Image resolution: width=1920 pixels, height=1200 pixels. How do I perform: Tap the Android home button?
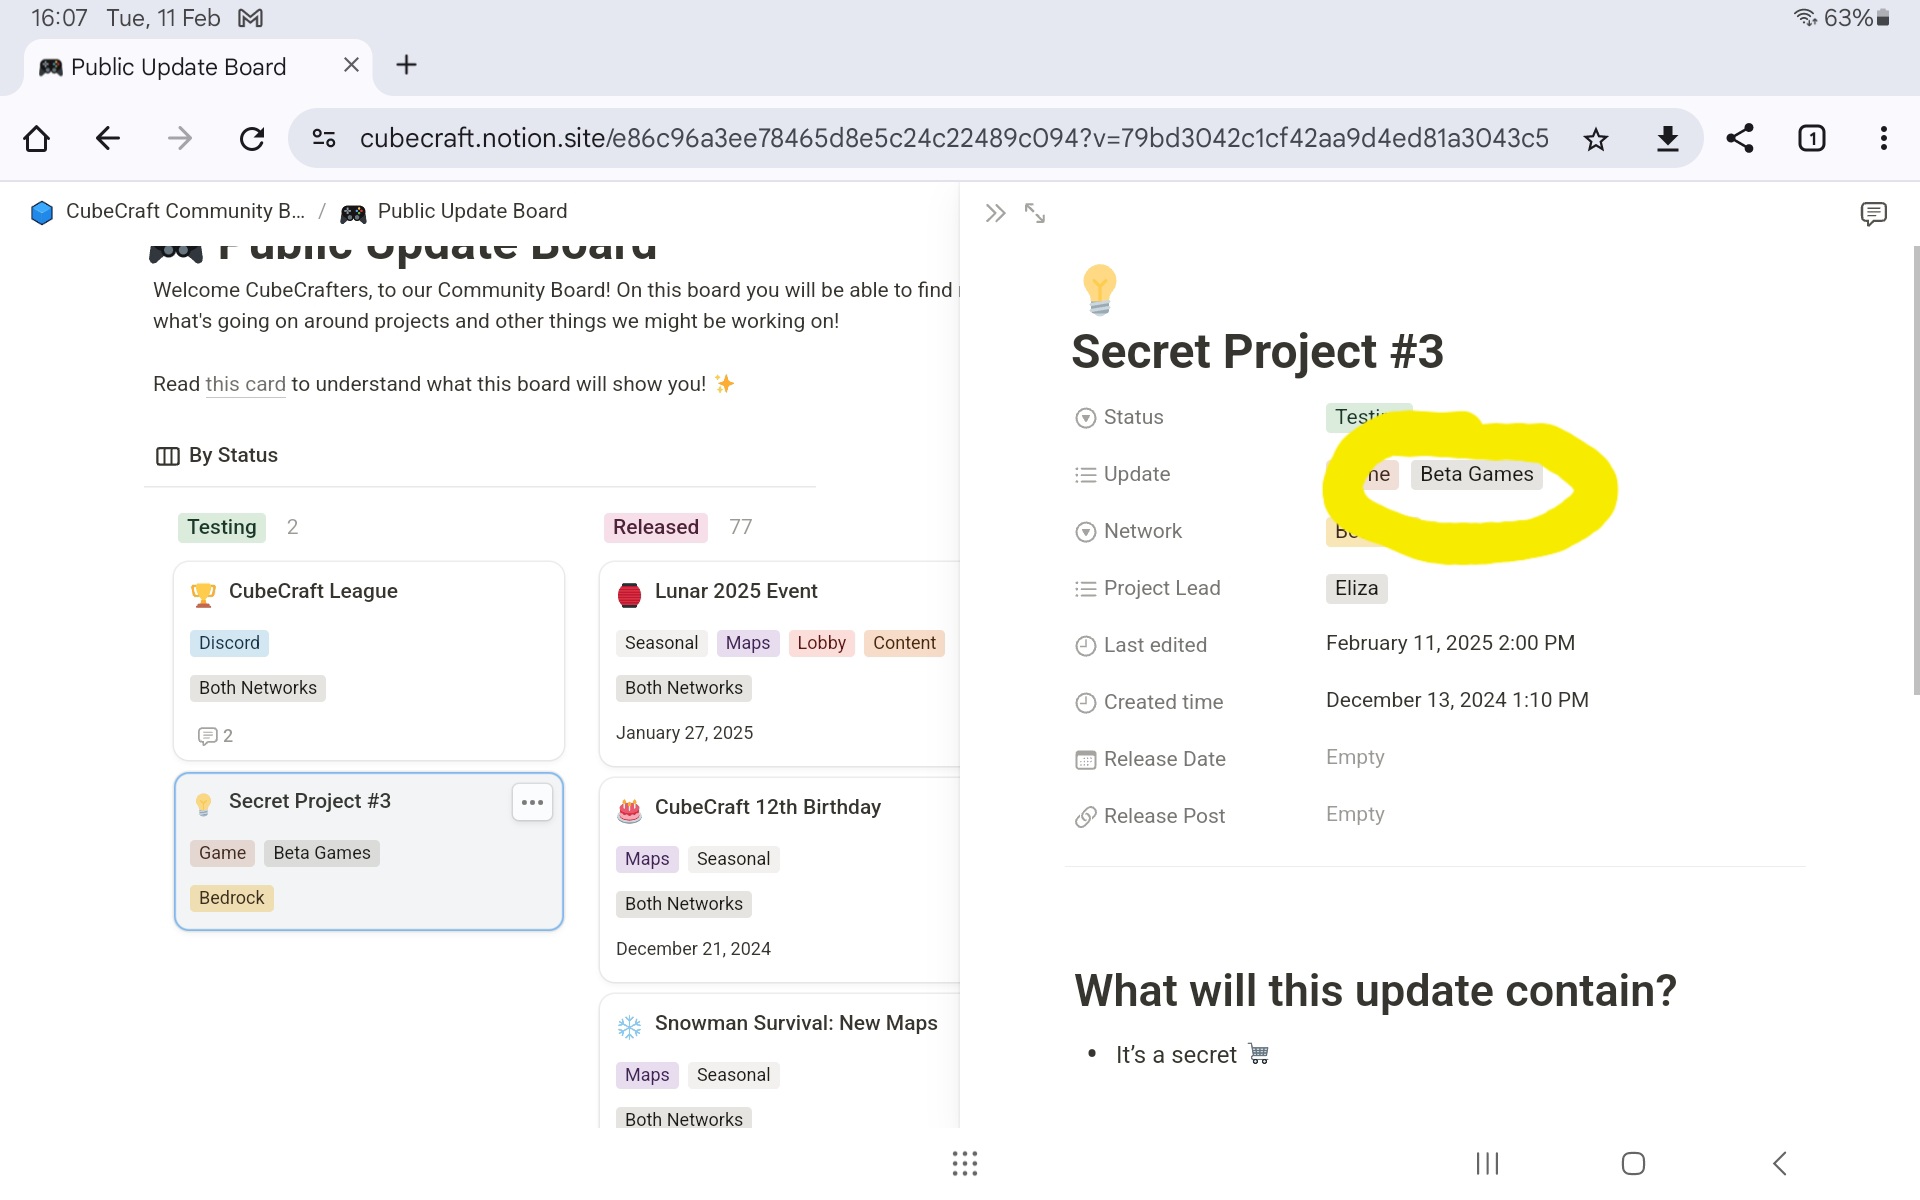click(x=1633, y=1163)
